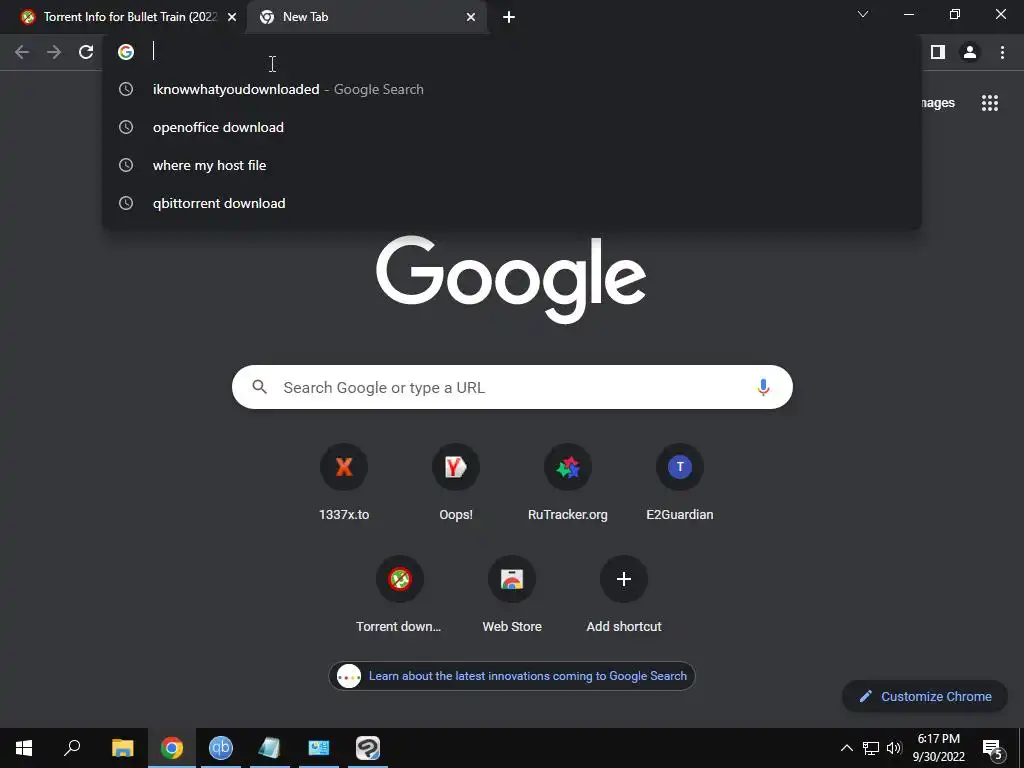Image resolution: width=1024 pixels, height=768 pixels.
Task: Open the Torrent down... shortcut
Action: (x=399, y=594)
